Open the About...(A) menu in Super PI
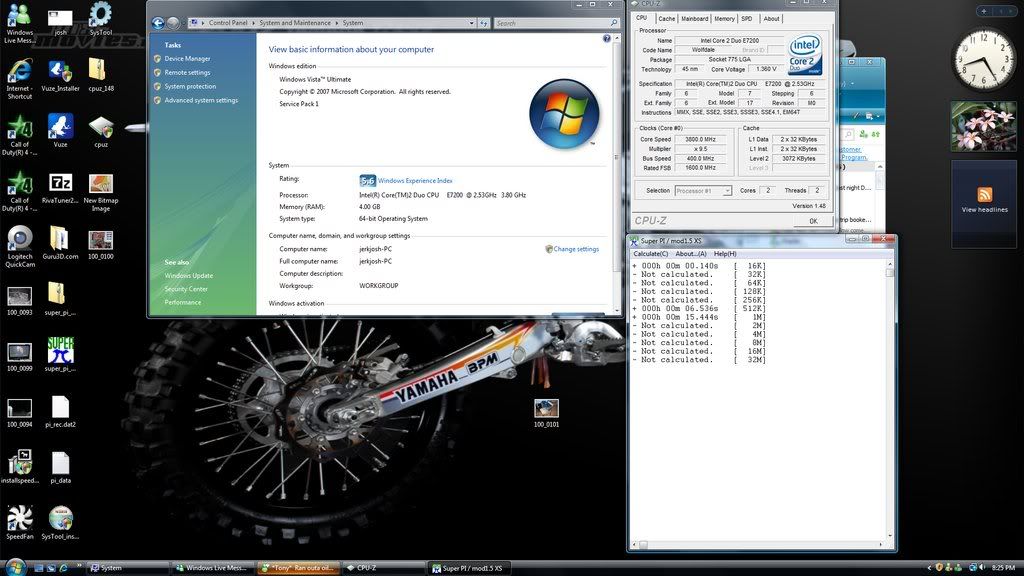Viewport: 1024px width, 576px height. coord(691,253)
